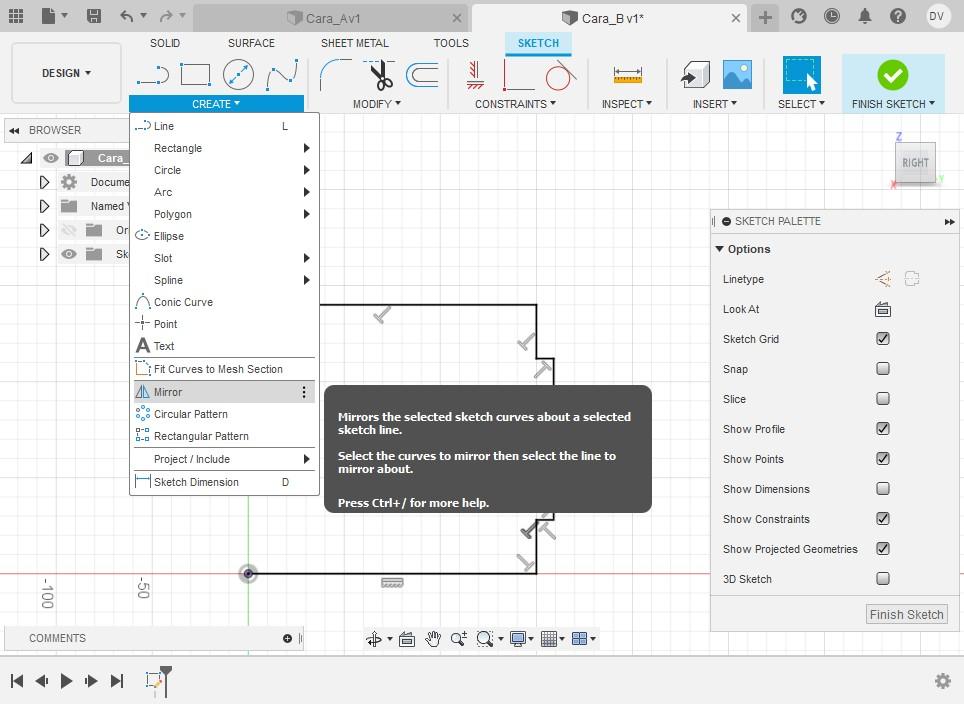Screen dimensions: 964x704
Task: Click the Measure ruler icon
Action: (628, 75)
